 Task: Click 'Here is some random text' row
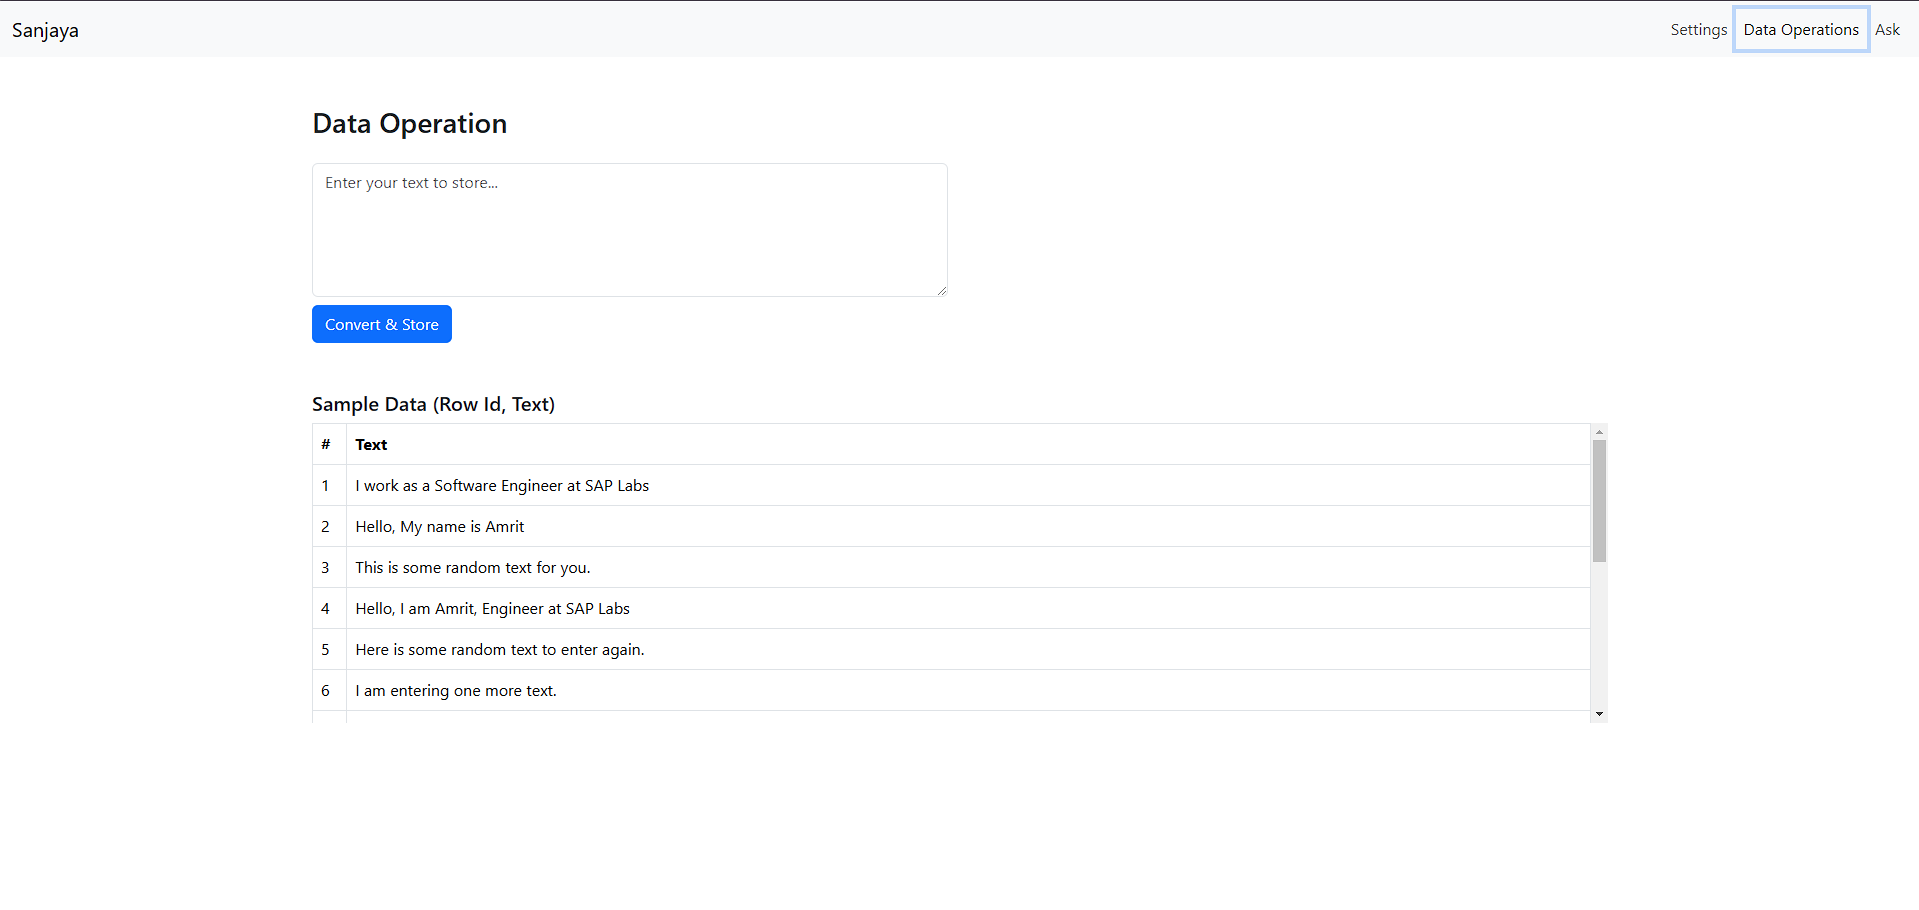500,650
